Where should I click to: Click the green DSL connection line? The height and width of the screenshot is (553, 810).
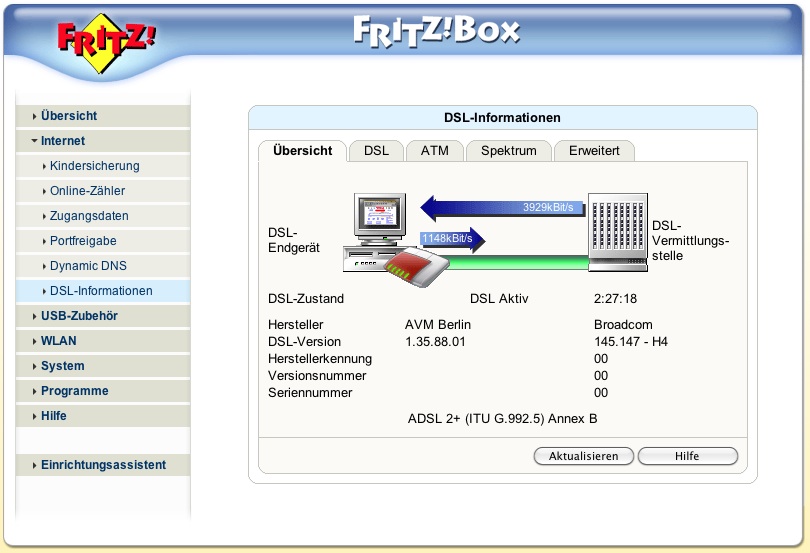(519, 263)
